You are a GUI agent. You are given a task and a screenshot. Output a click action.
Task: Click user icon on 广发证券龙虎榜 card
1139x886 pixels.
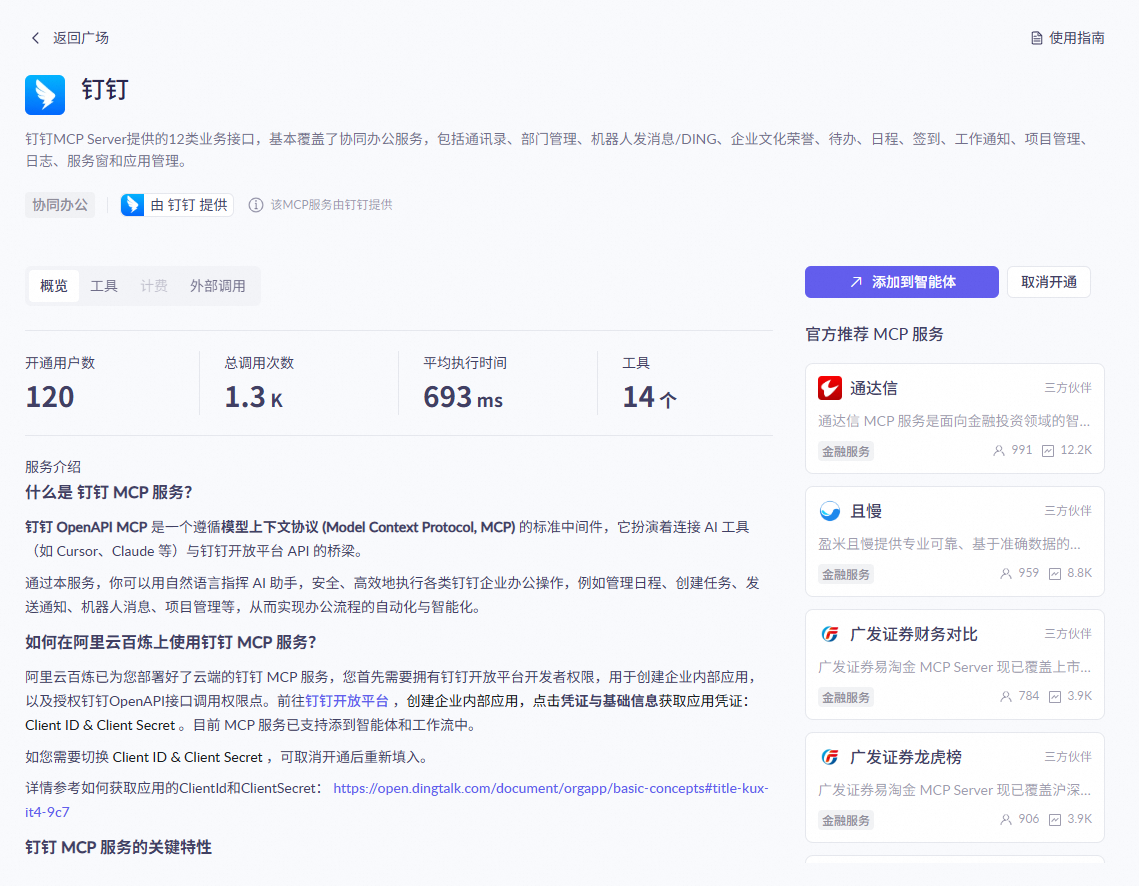pyautogui.click(x=1006, y=819)
